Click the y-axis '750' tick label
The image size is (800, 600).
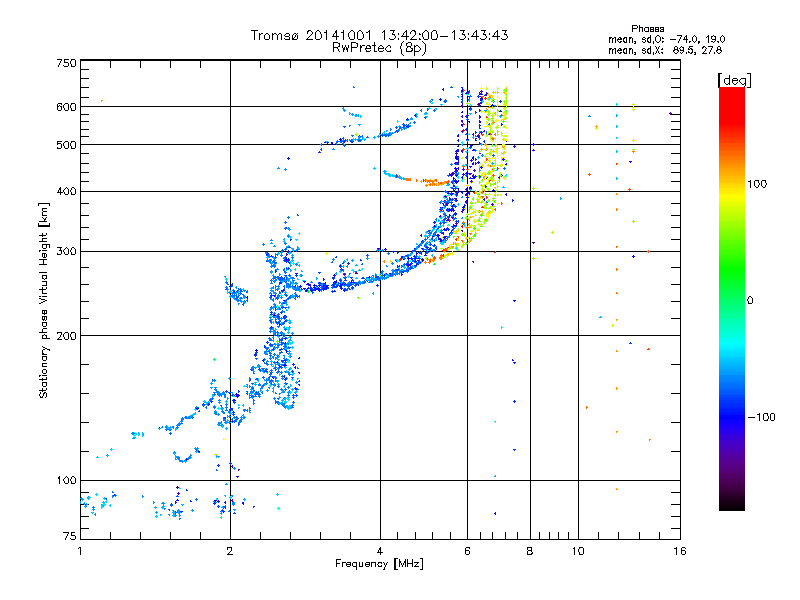[66, 63]
